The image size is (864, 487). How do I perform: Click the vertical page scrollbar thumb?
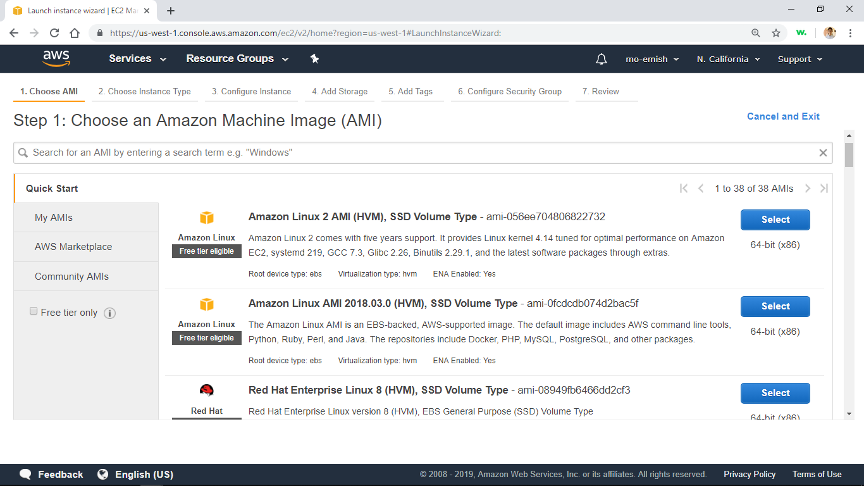click(x=849, y=154)
